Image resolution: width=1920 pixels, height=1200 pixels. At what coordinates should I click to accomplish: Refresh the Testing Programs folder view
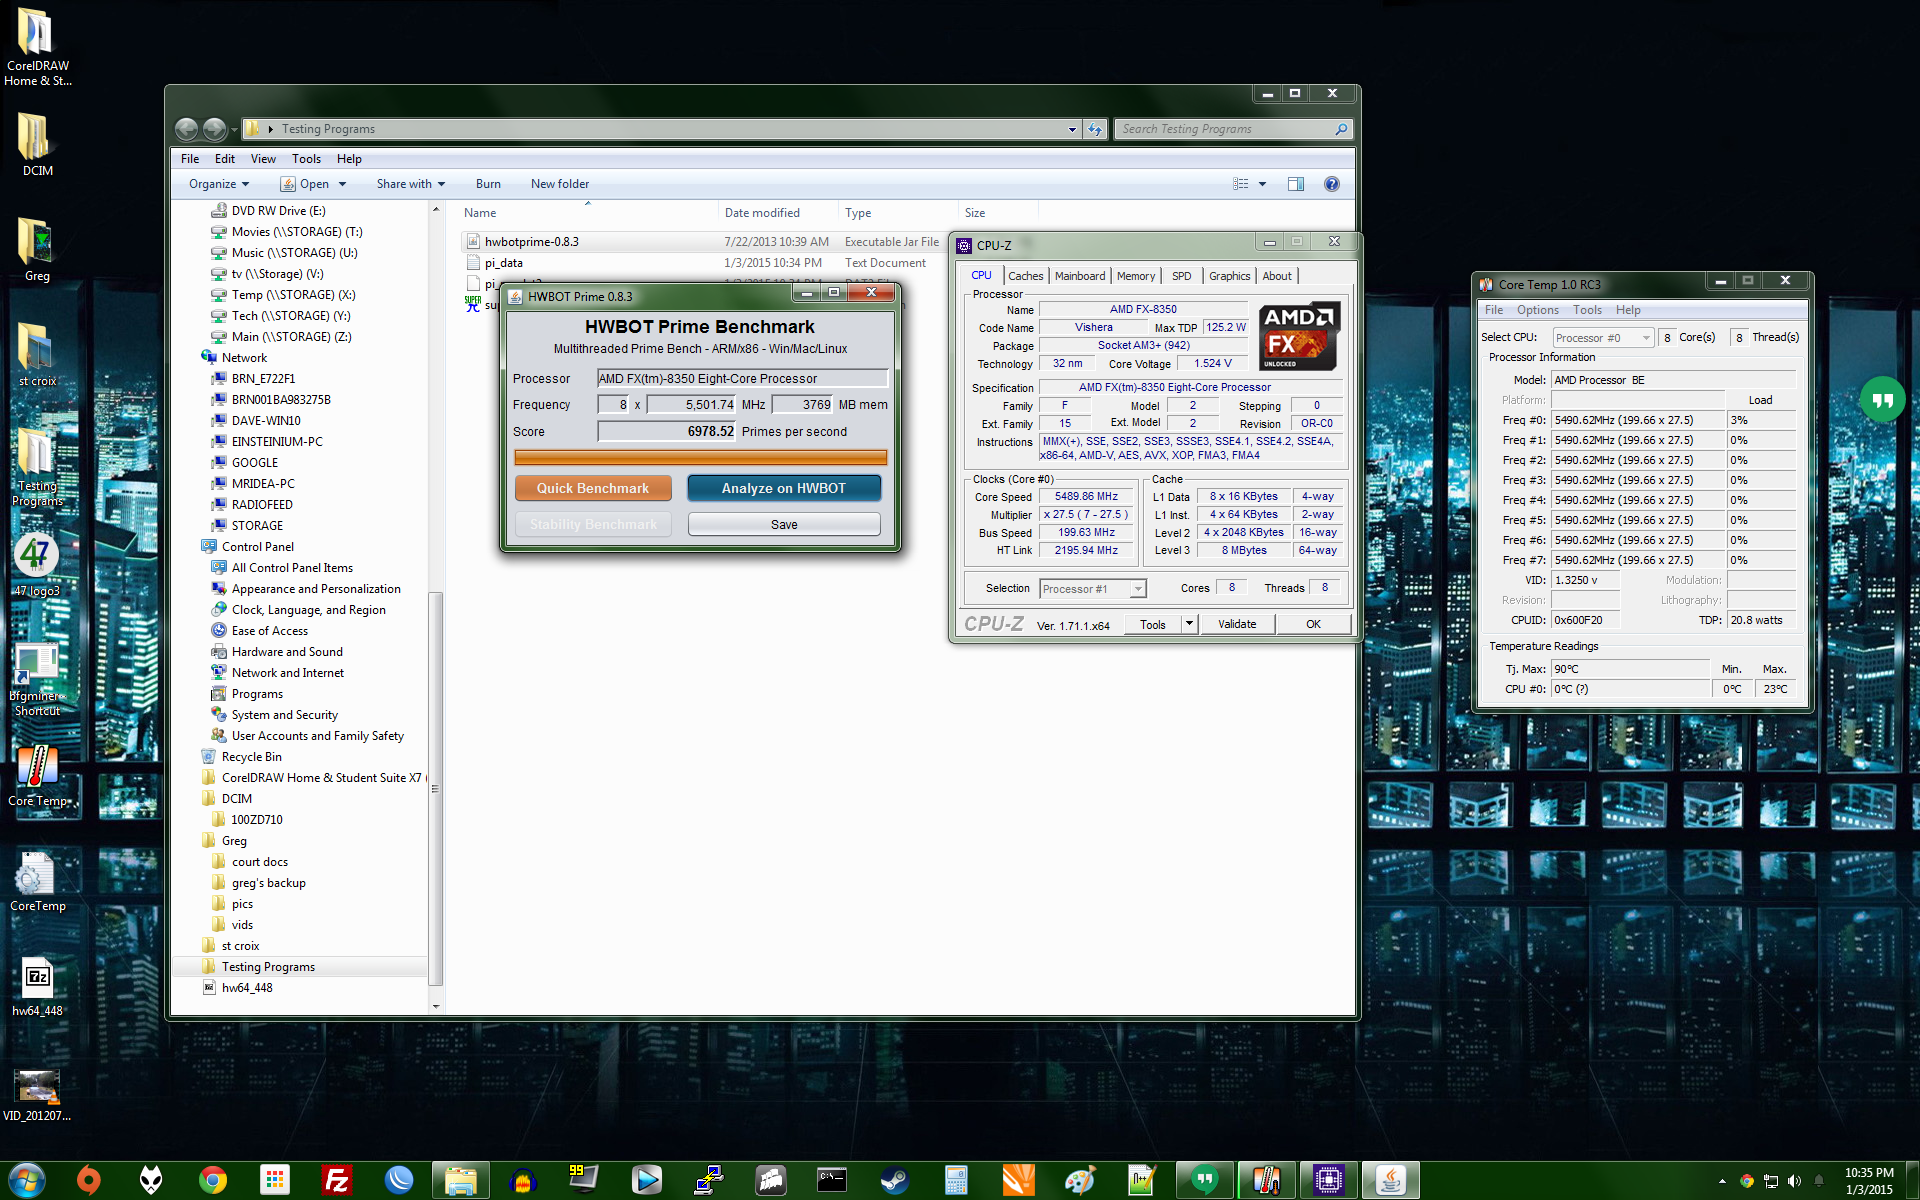click(1095, 129)
